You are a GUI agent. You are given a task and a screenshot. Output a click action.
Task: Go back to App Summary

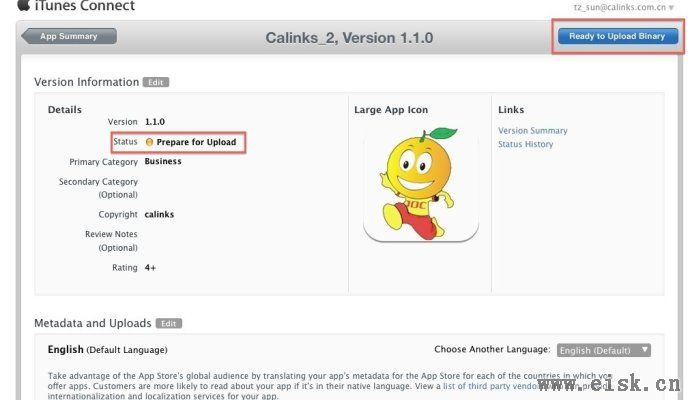point(70,36)
